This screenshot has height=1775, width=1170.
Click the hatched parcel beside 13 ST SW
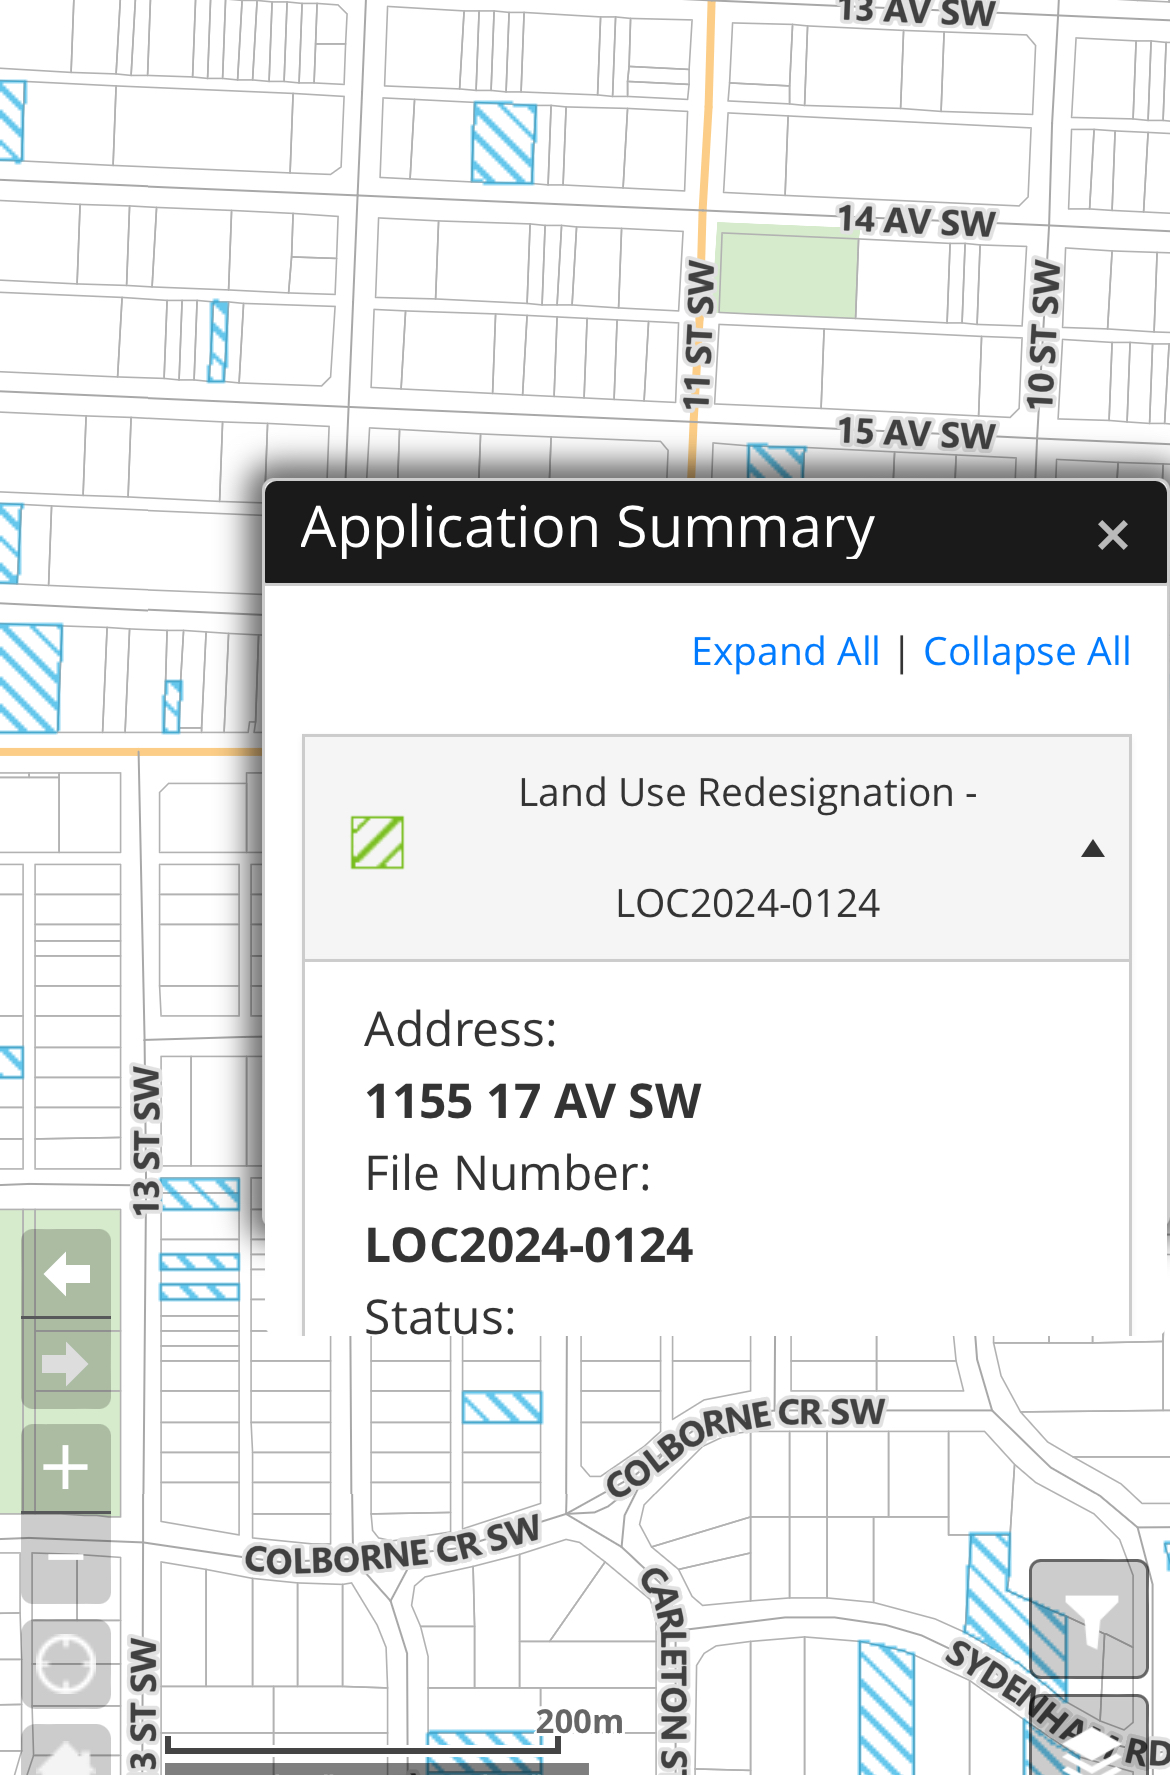[200, 1194]
